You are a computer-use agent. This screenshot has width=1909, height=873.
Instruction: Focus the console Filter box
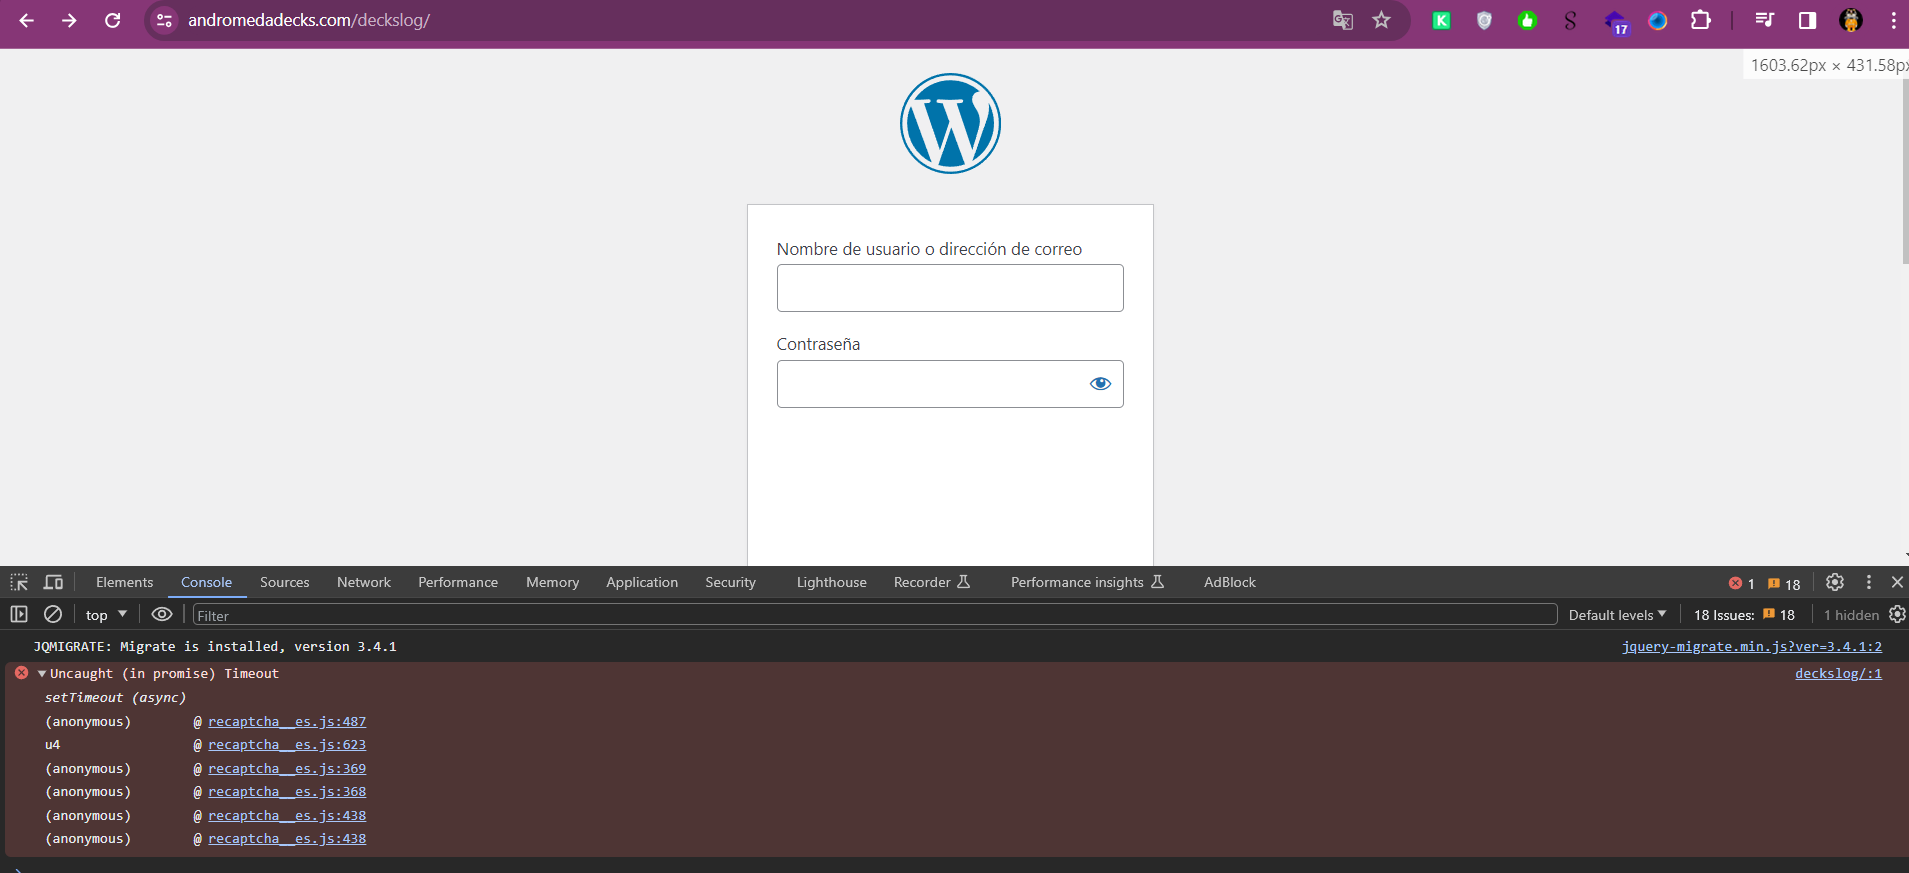(x=875, y=615)
